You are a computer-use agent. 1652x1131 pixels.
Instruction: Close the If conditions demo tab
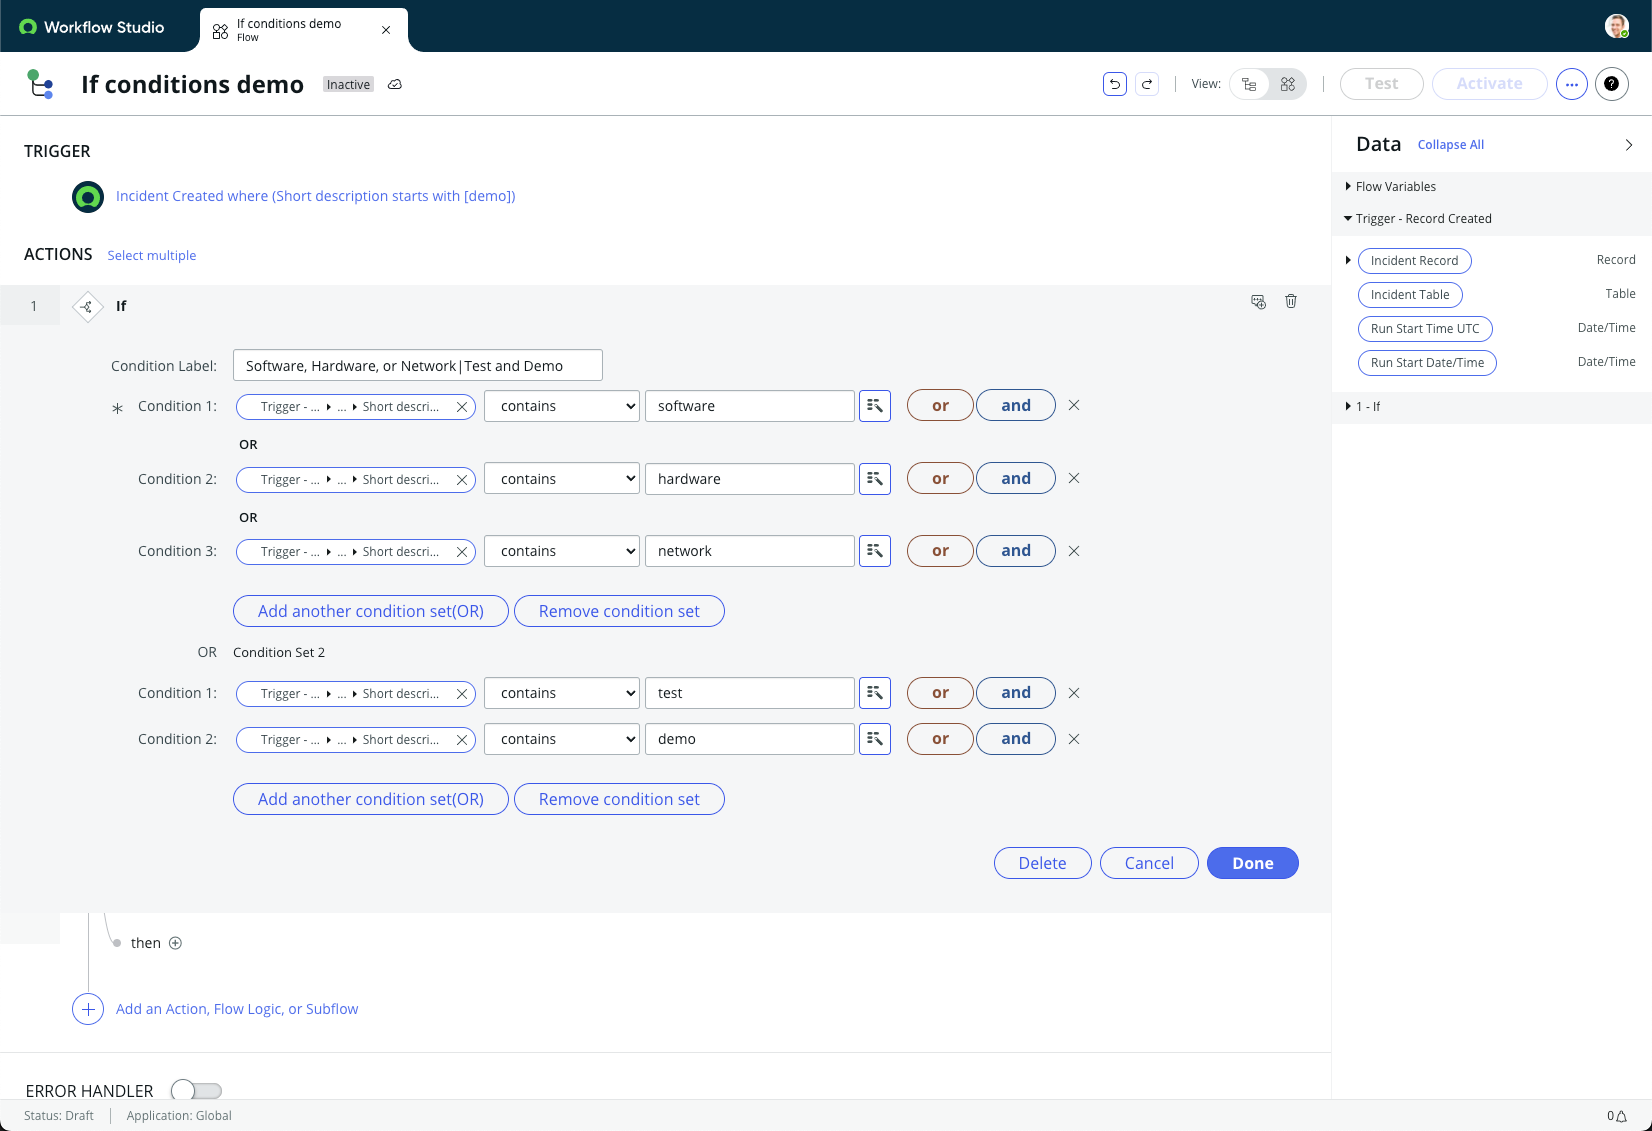pos(386,30)
